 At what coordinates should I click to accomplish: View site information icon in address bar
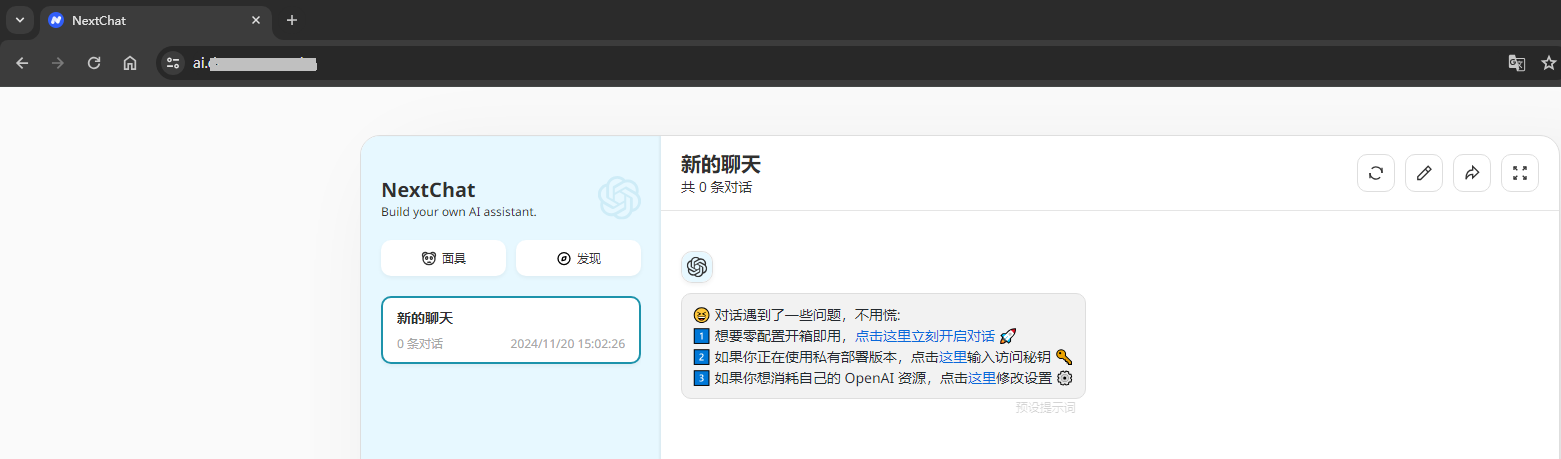(x=173, y=63)
